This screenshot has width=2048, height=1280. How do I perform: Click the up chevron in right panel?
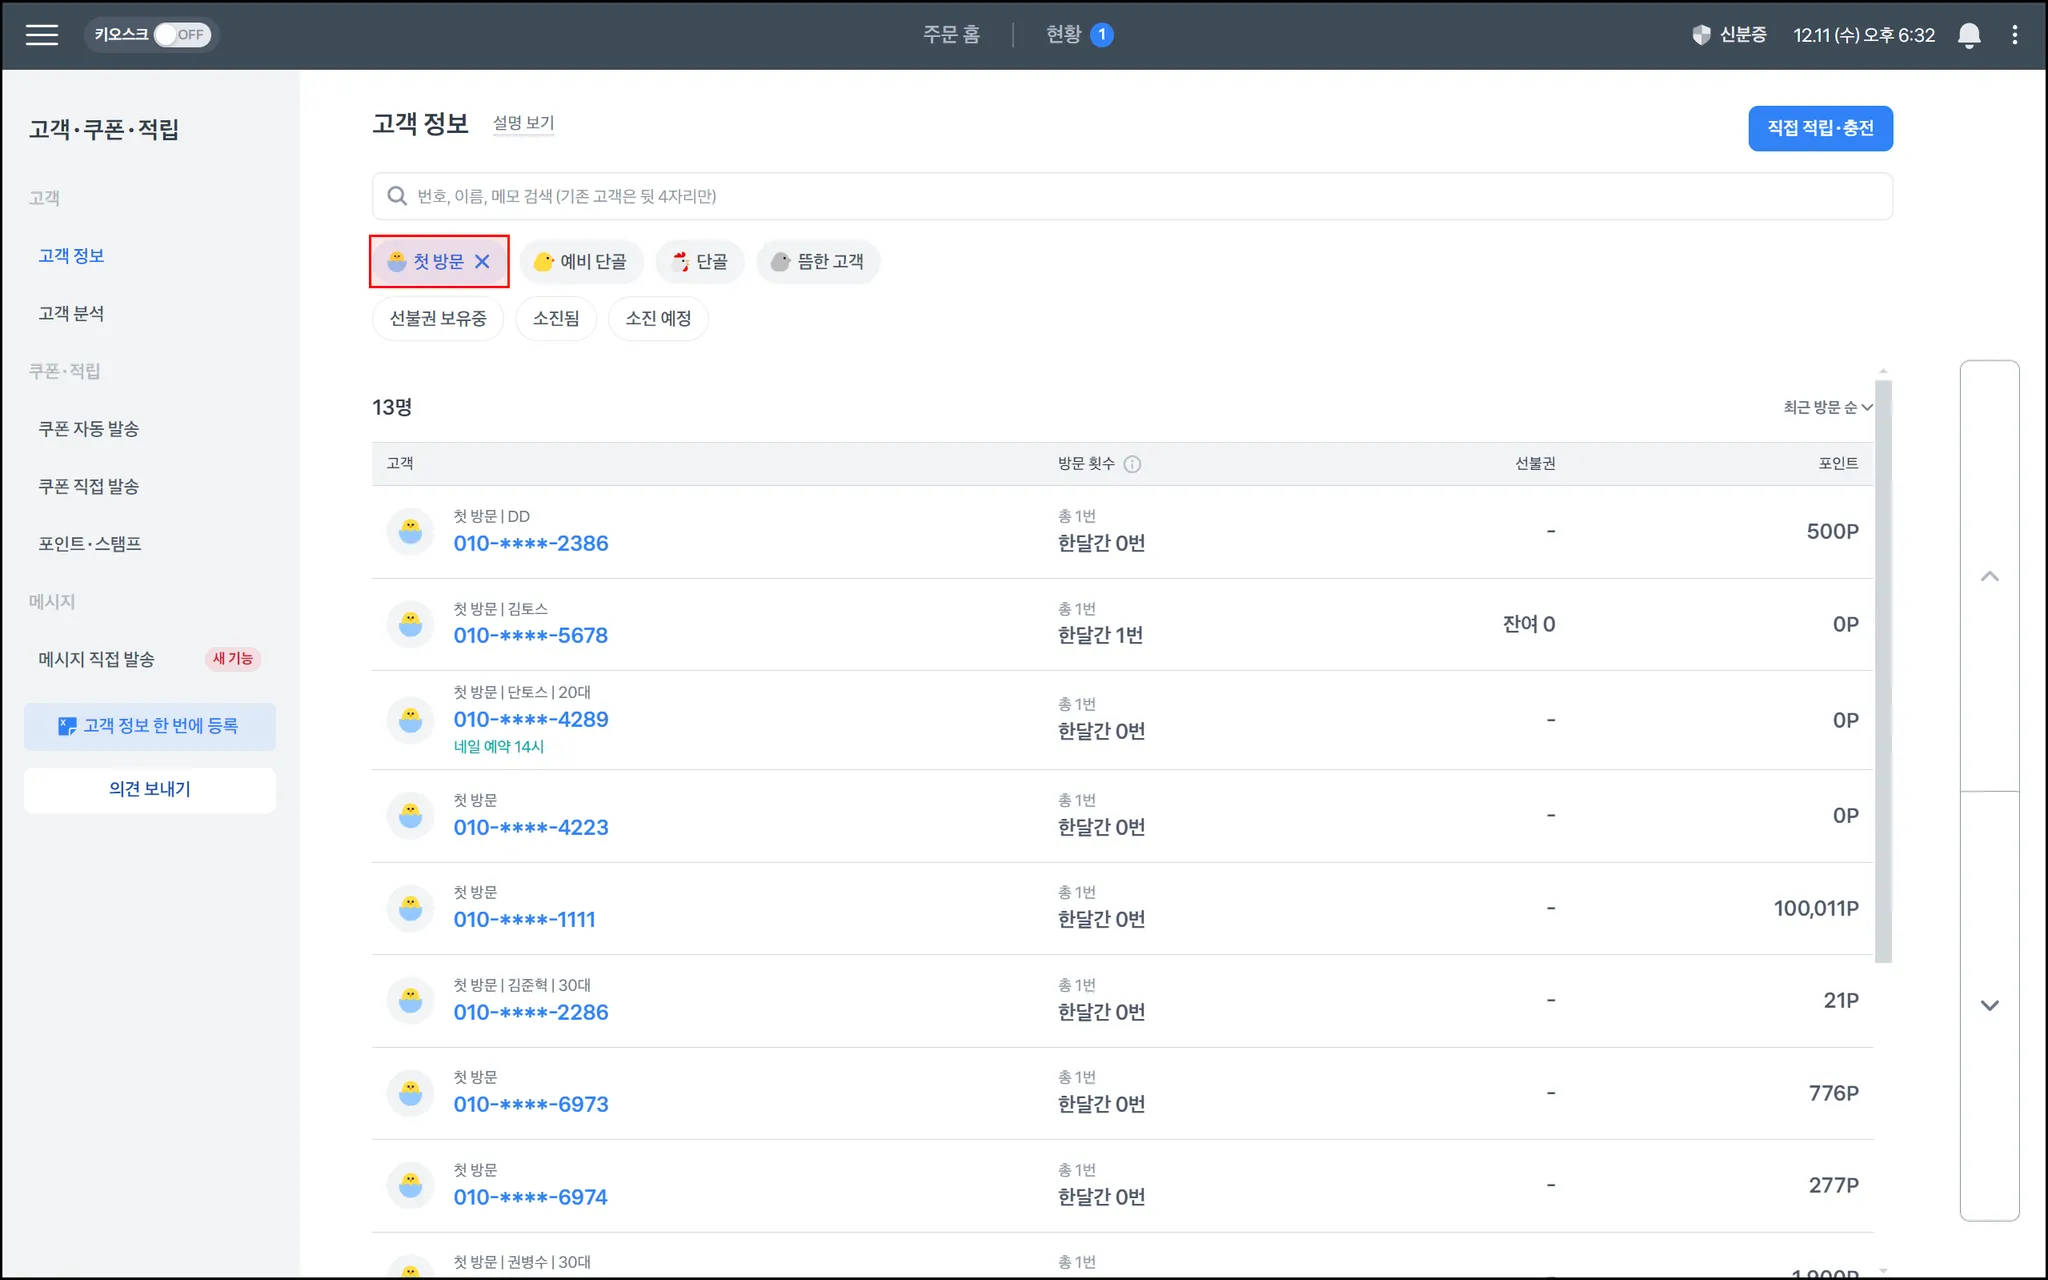click(1989, 576)
